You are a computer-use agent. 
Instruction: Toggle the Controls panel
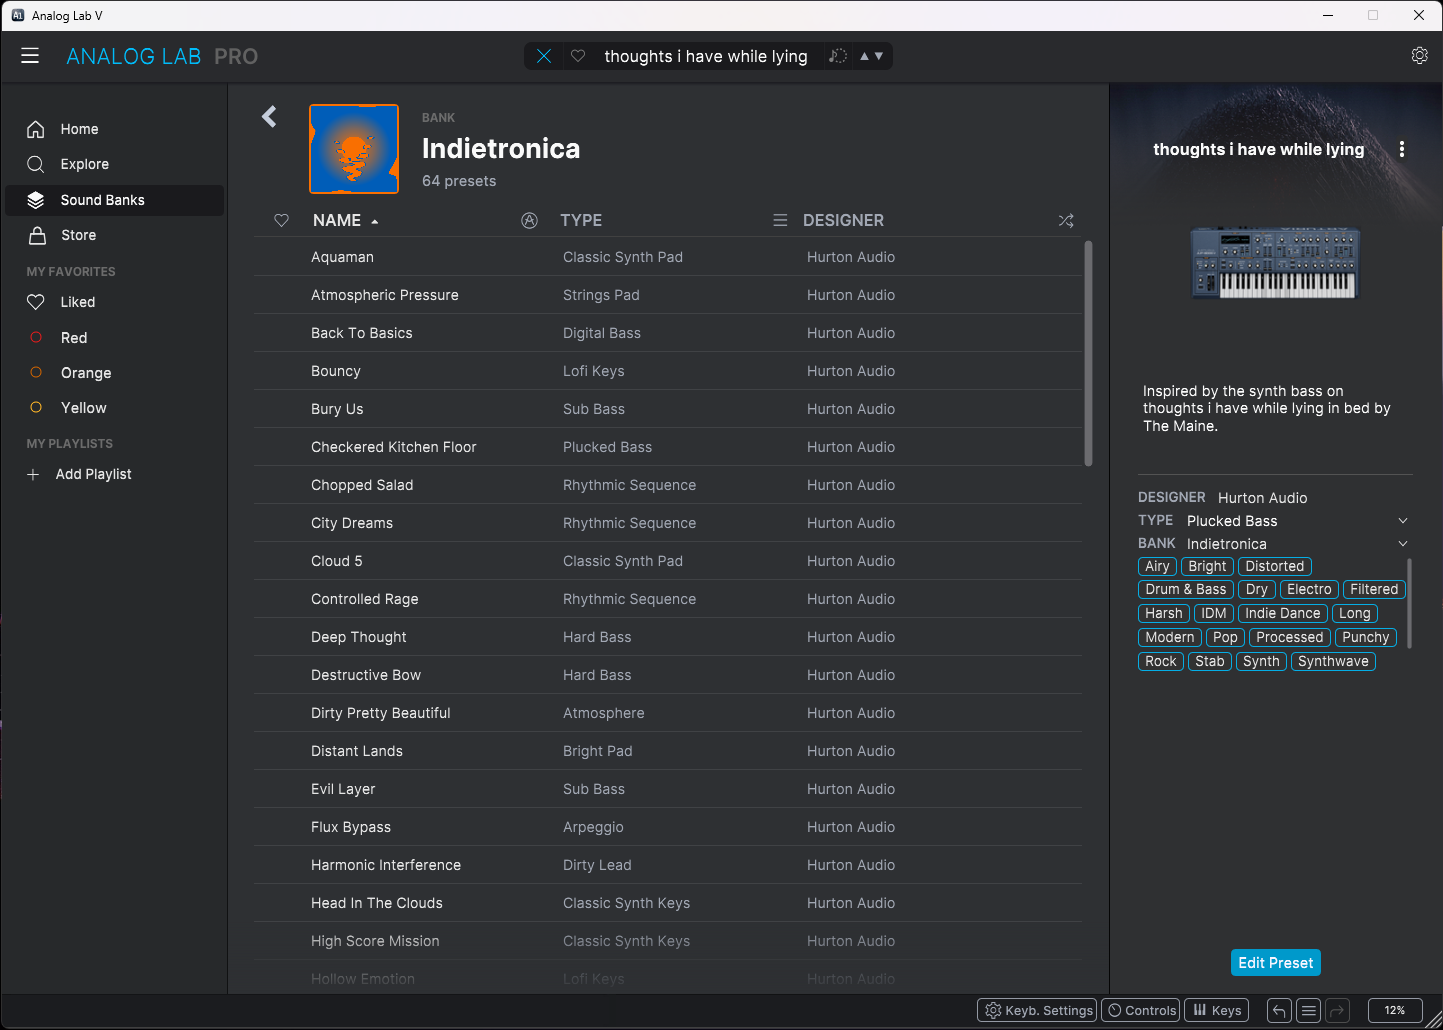[1141, 1010]
